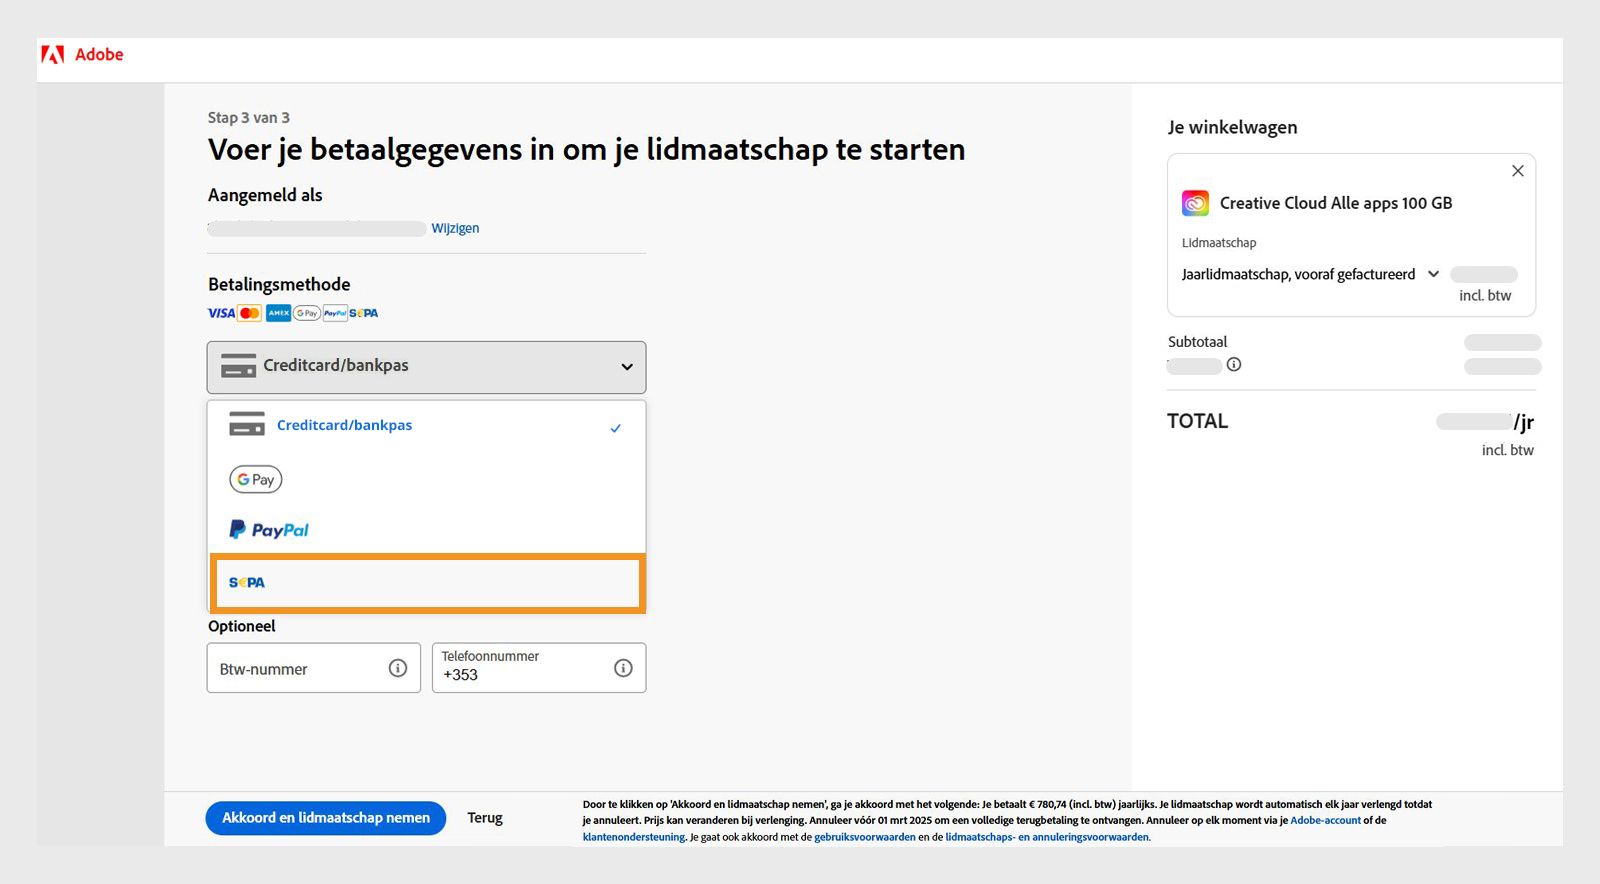Screen dimensions: 1600x884
Task: Remove Creative Cloud item from cart
Action: click(x=1518, y=171)
